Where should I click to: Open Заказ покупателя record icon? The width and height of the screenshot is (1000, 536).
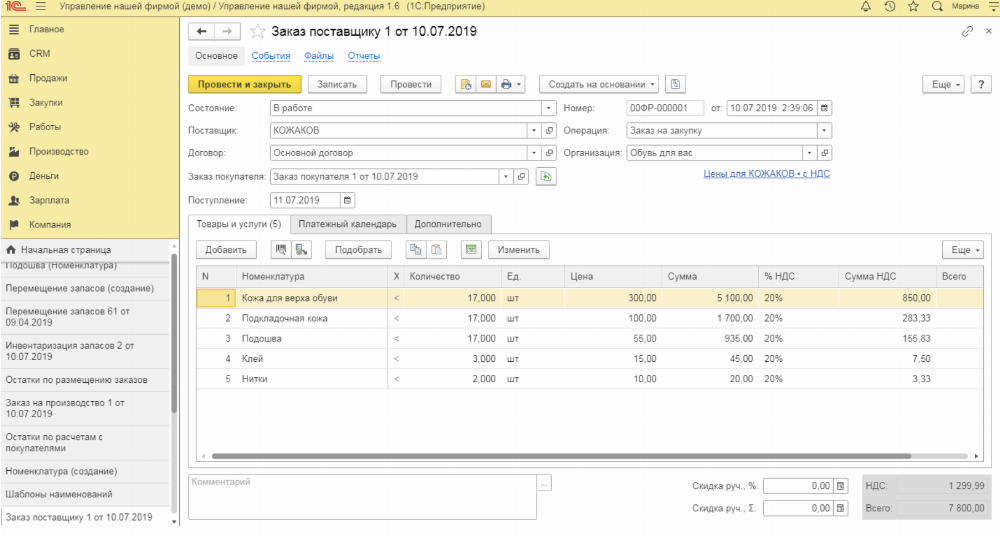click(522, 177)
